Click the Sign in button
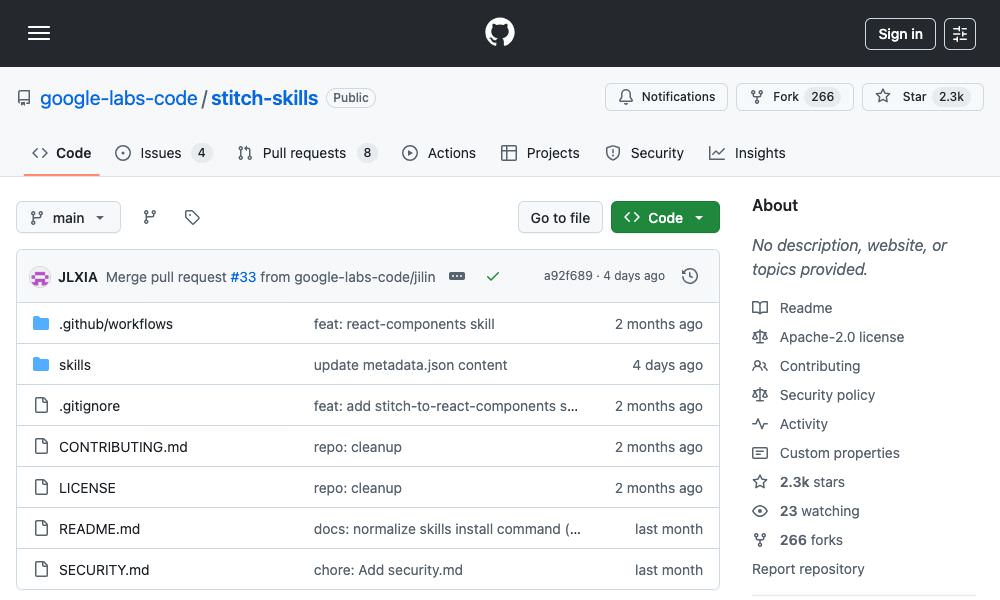 [899, 33]
